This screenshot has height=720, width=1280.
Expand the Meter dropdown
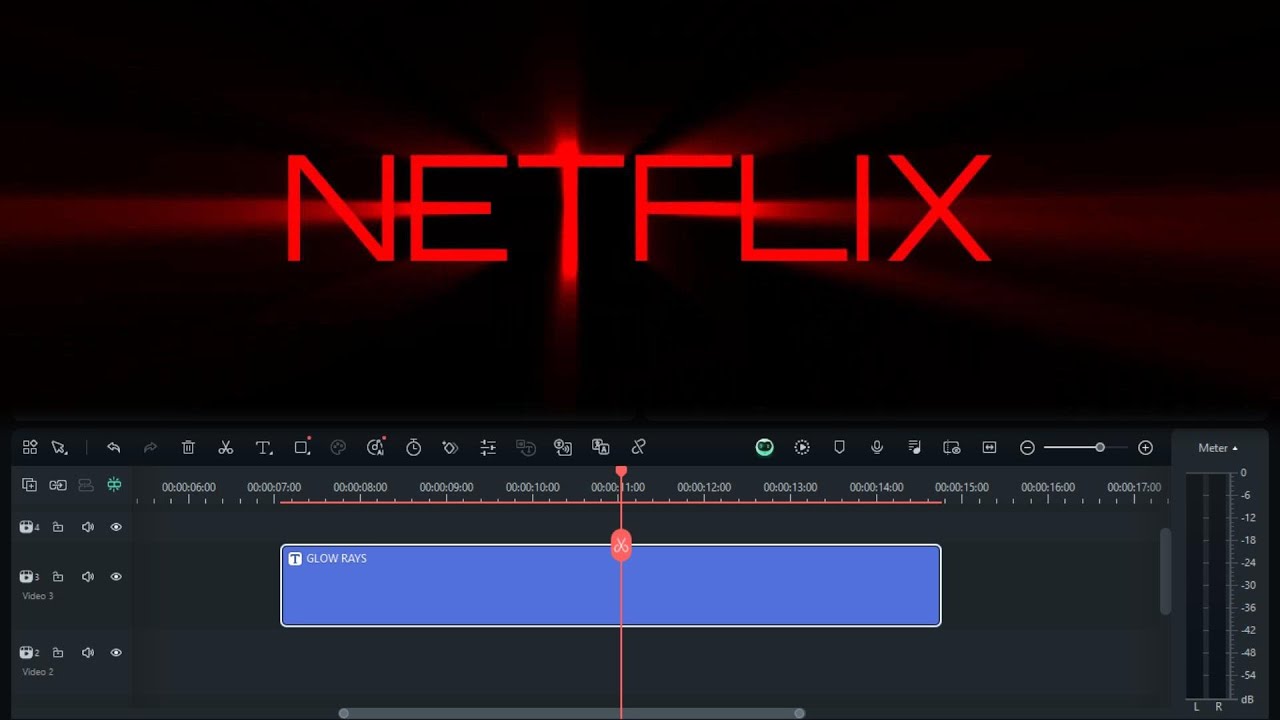[x=1218, y=448]
